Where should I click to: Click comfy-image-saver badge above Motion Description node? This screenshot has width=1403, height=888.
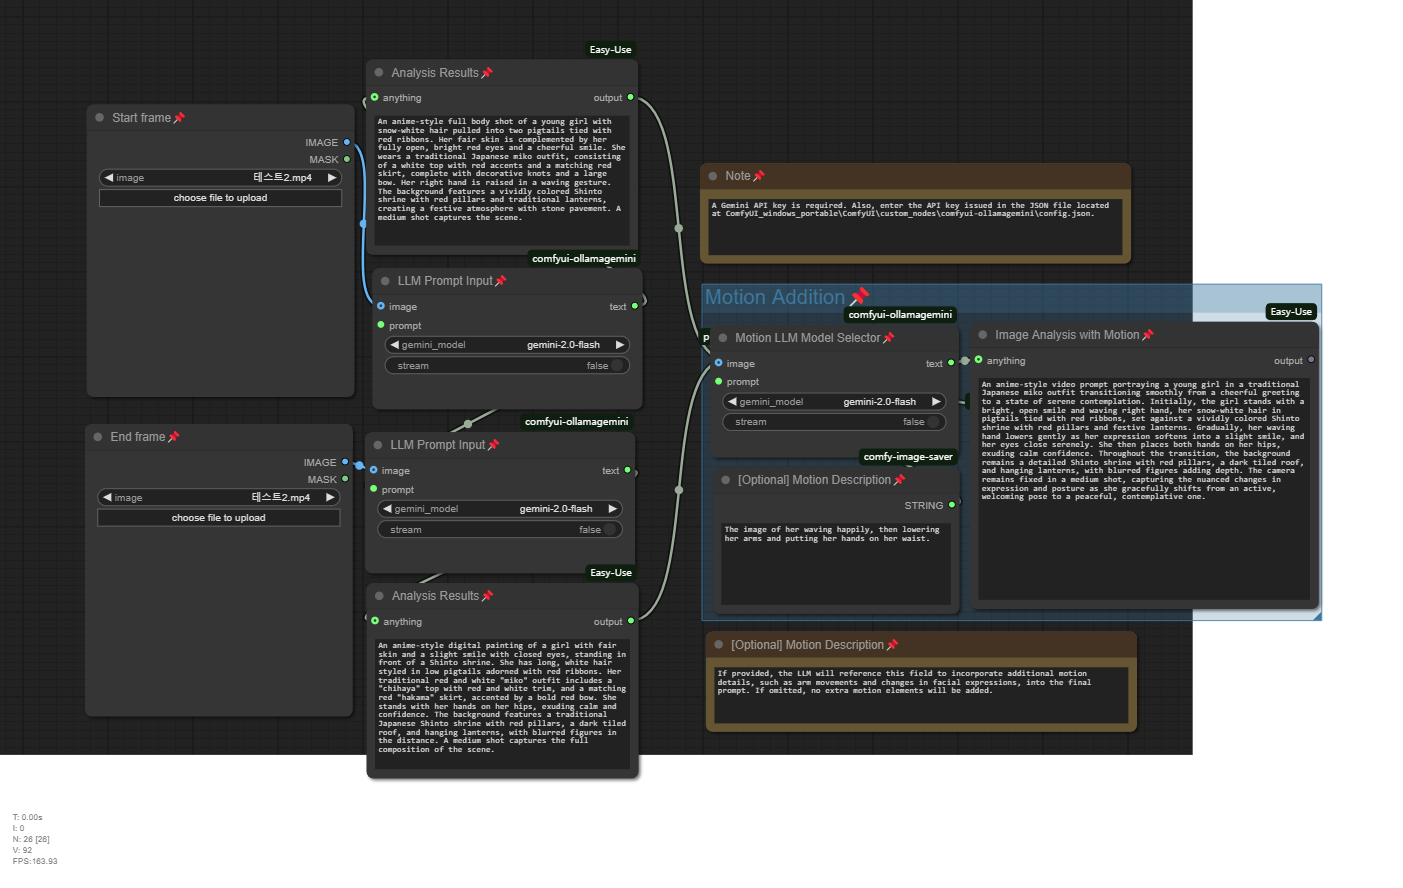click(x=908, y=457)
